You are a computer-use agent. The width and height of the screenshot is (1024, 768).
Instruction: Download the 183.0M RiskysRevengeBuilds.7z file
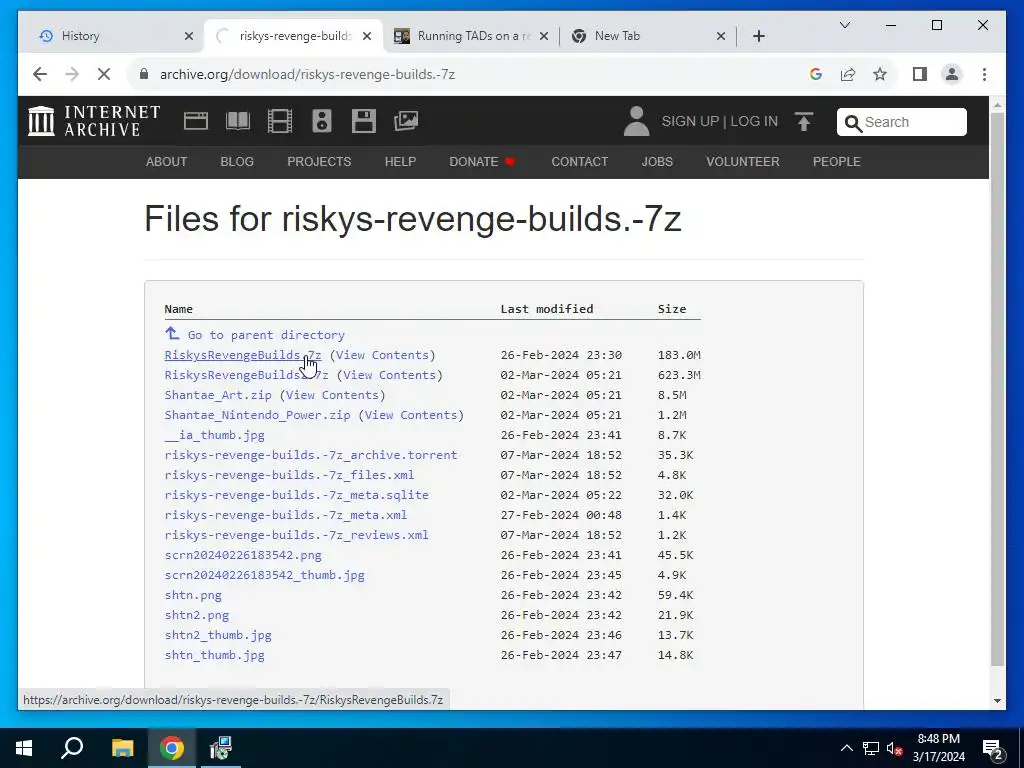(x=243, y=355)
